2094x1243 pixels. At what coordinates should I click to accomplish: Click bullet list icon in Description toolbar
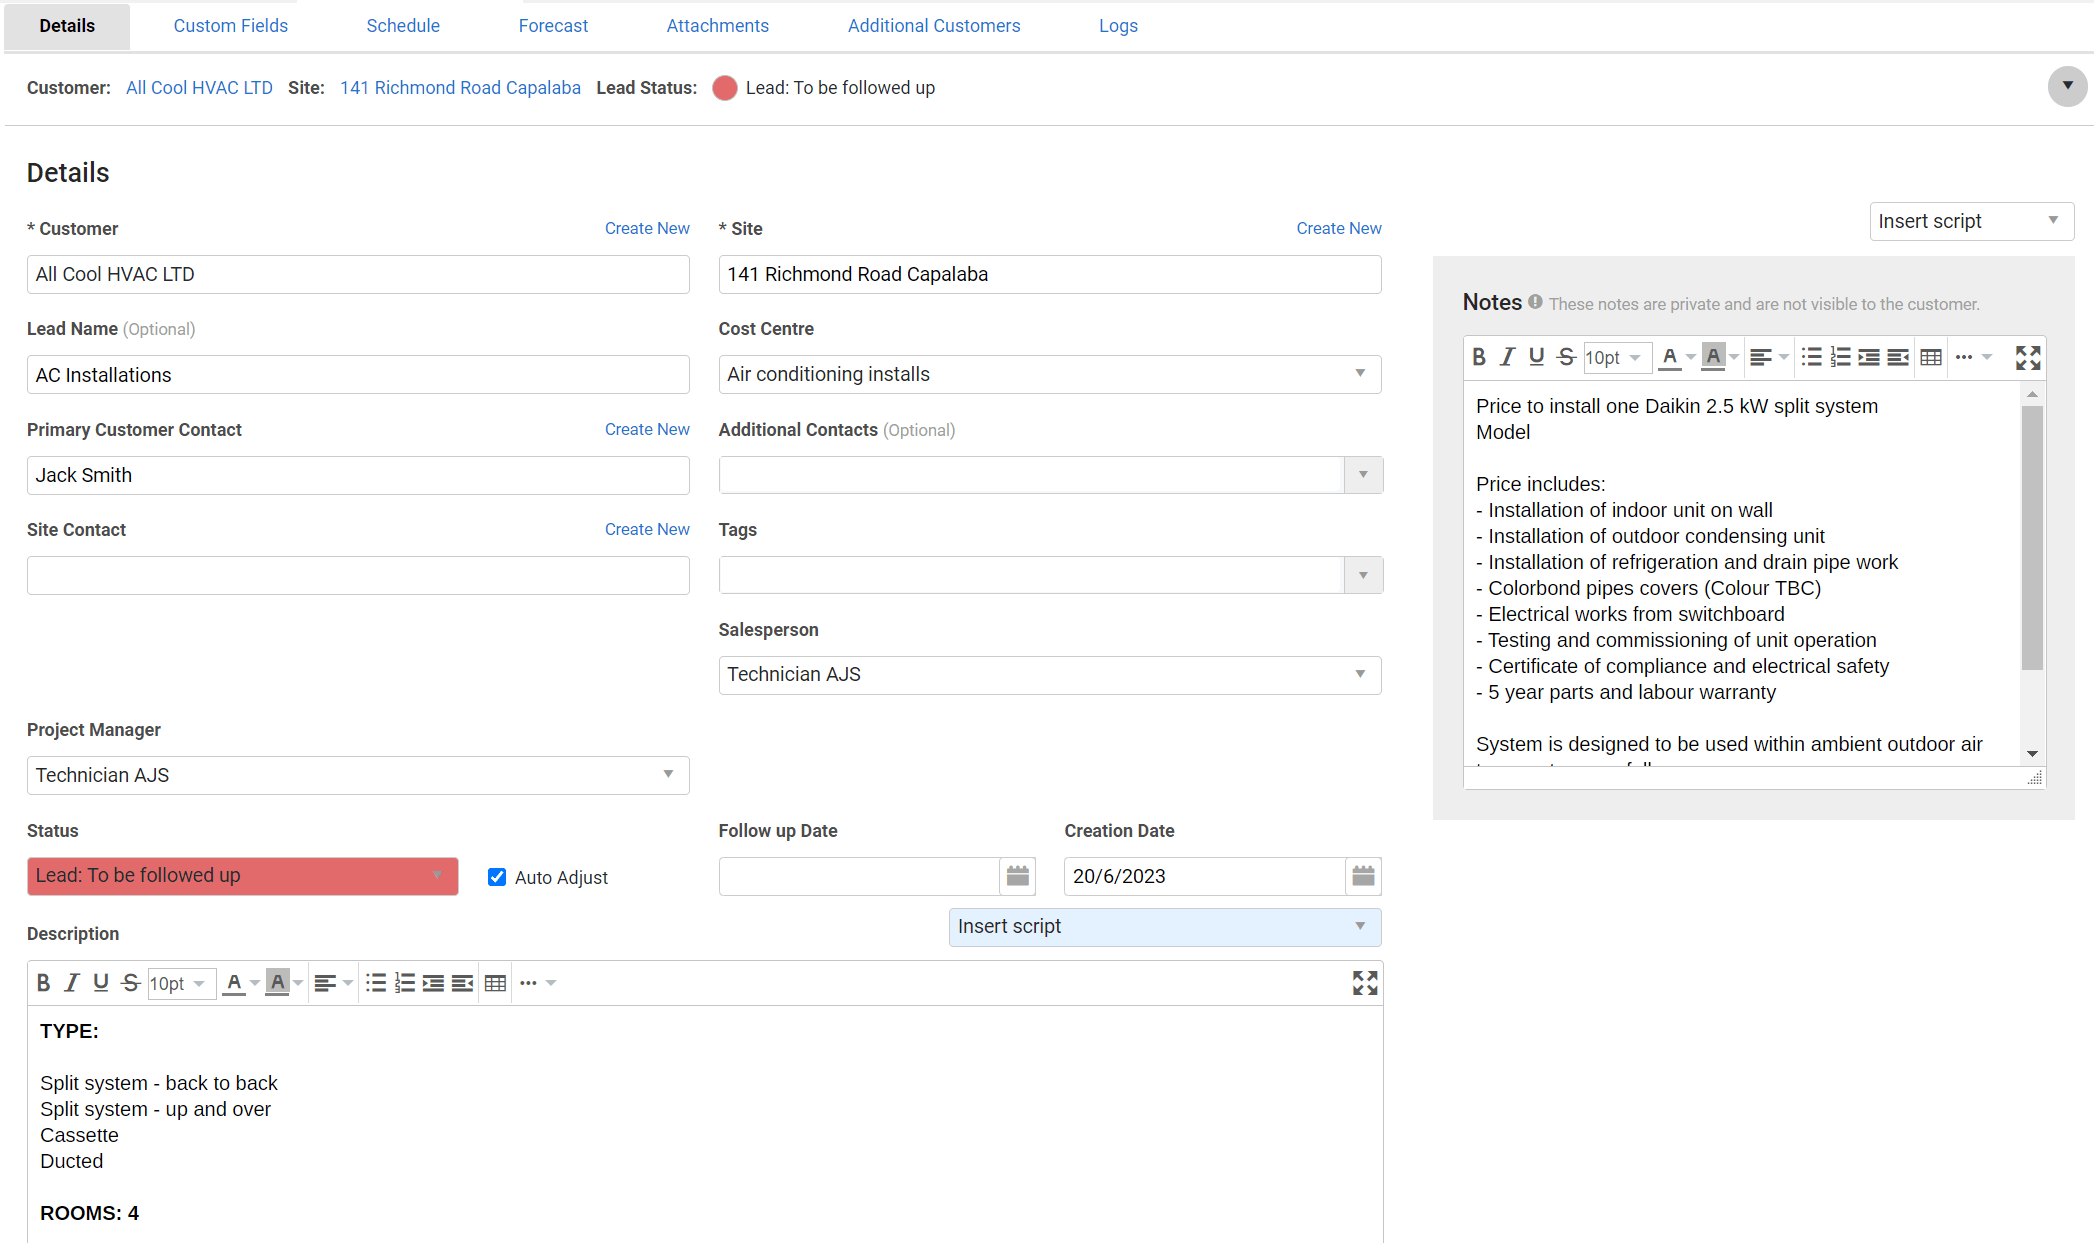tap(376, 983)
